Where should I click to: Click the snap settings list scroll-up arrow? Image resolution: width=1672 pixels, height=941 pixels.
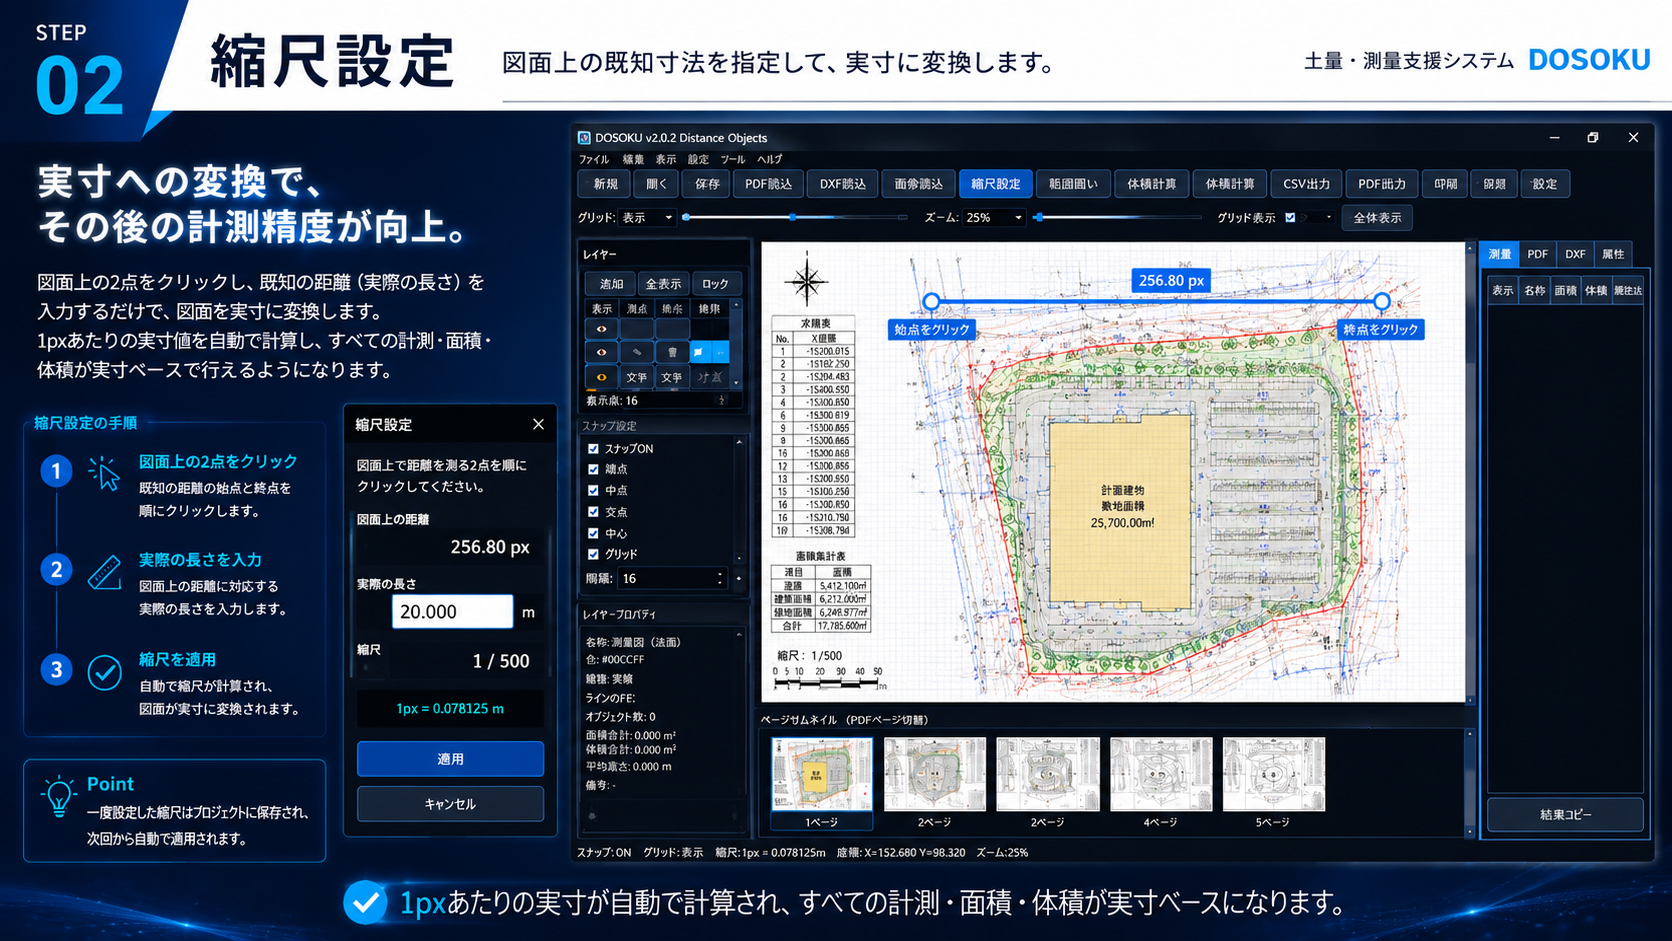739,442
